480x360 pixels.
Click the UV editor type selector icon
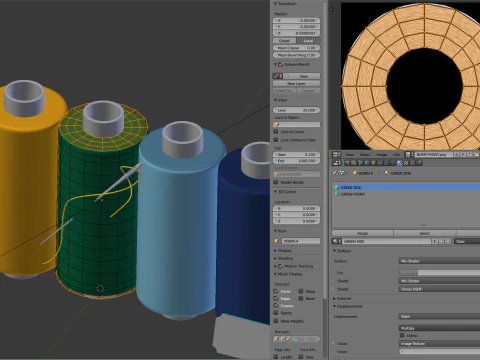pos(336,155)
